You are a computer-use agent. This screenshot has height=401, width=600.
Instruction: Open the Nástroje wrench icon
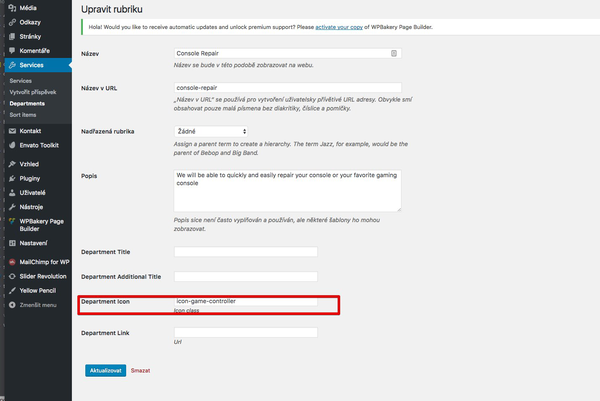[x=12, y=207]
